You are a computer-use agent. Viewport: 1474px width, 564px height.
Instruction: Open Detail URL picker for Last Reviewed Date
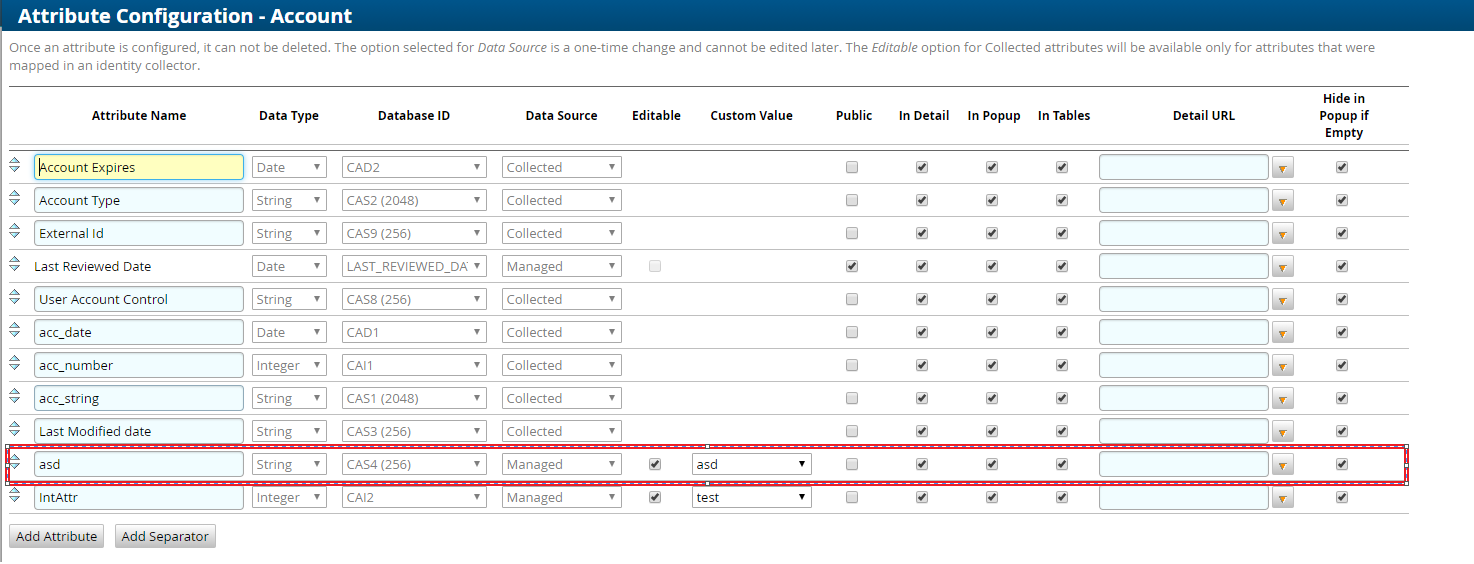point(1282,267)
